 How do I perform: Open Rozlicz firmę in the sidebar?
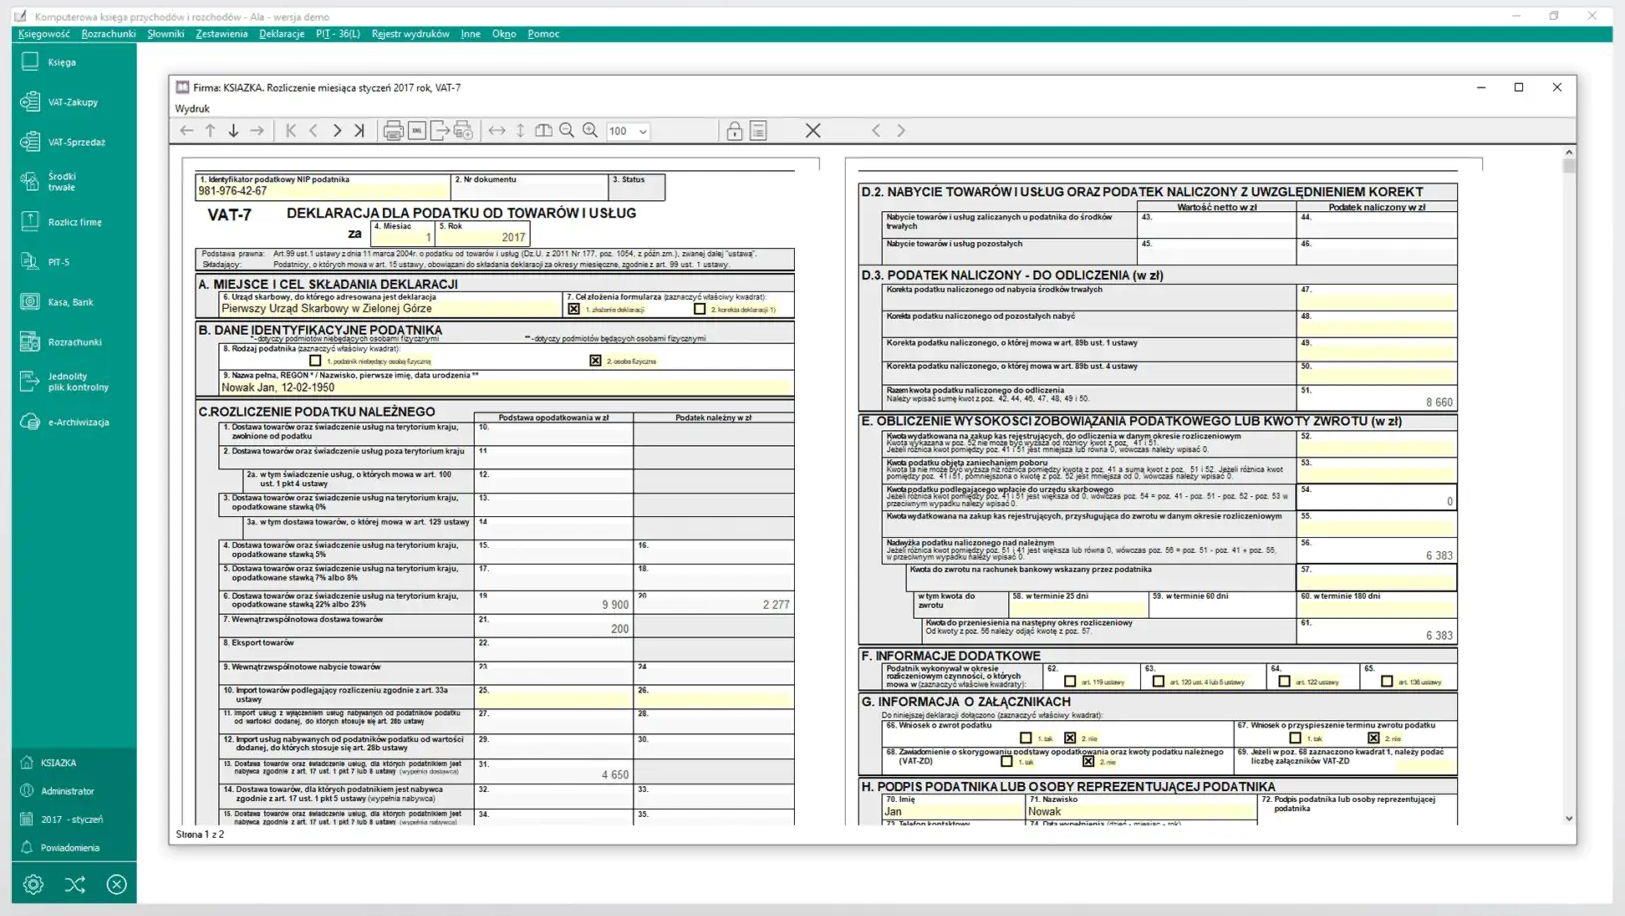pyautogui.click(x=62, y=222)
